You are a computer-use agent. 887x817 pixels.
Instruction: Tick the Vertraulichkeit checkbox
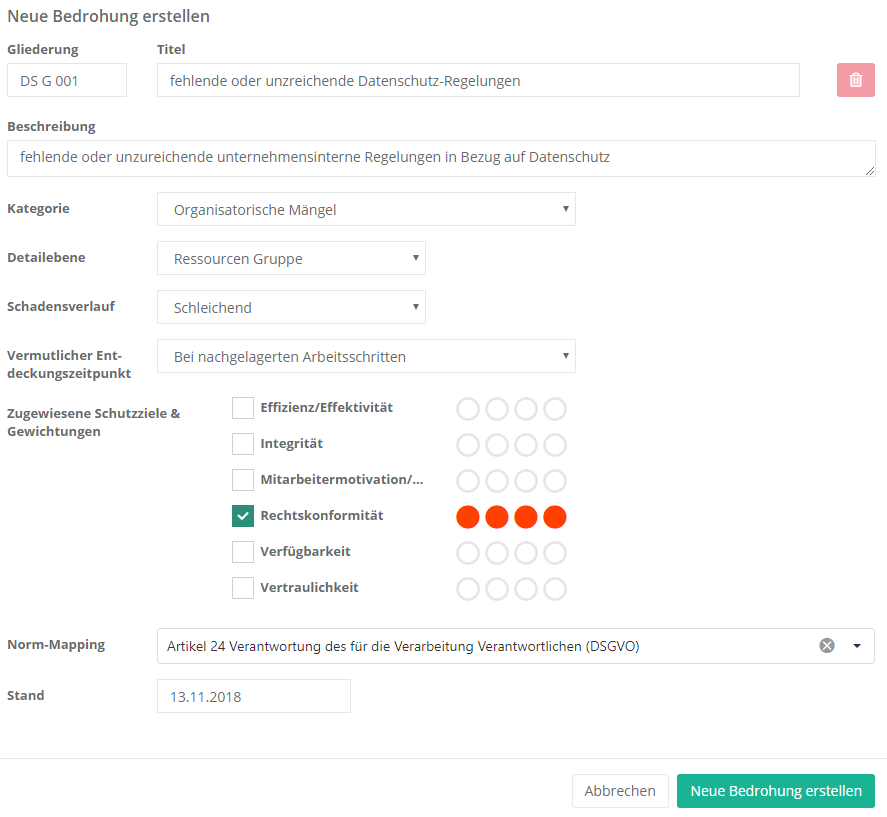click(243, 588)
